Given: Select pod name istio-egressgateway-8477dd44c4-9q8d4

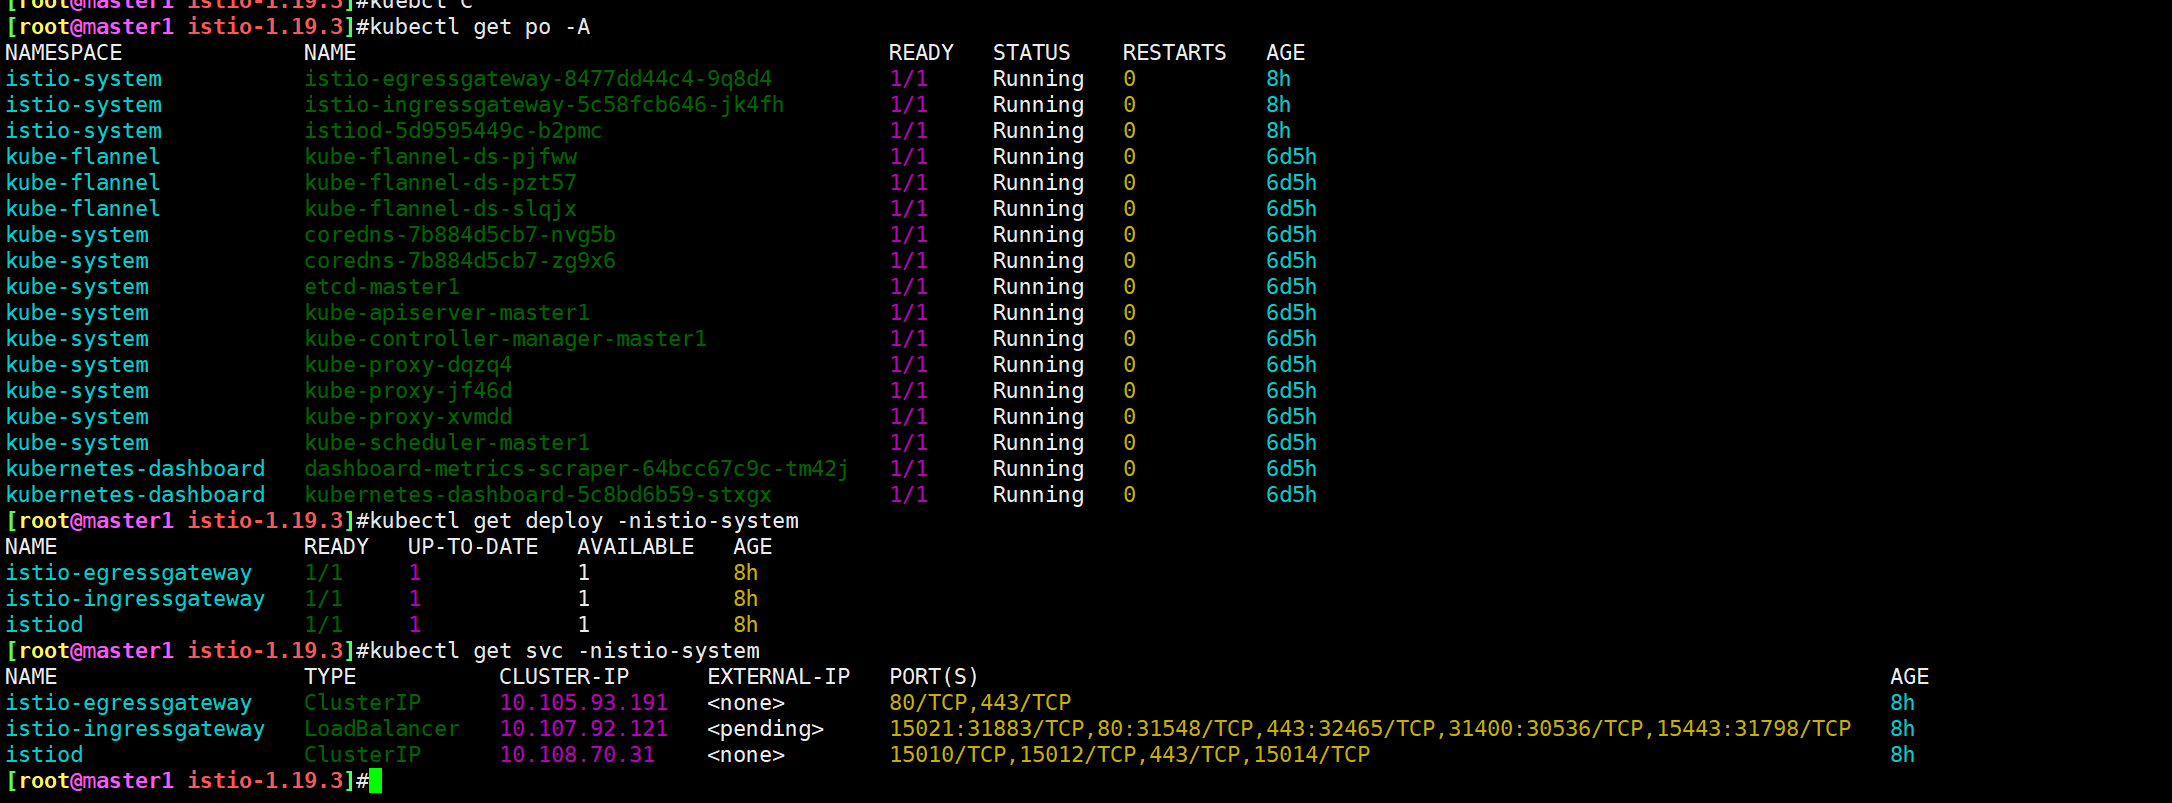Looking at the screenshot, I should click(x=538, y=79).
